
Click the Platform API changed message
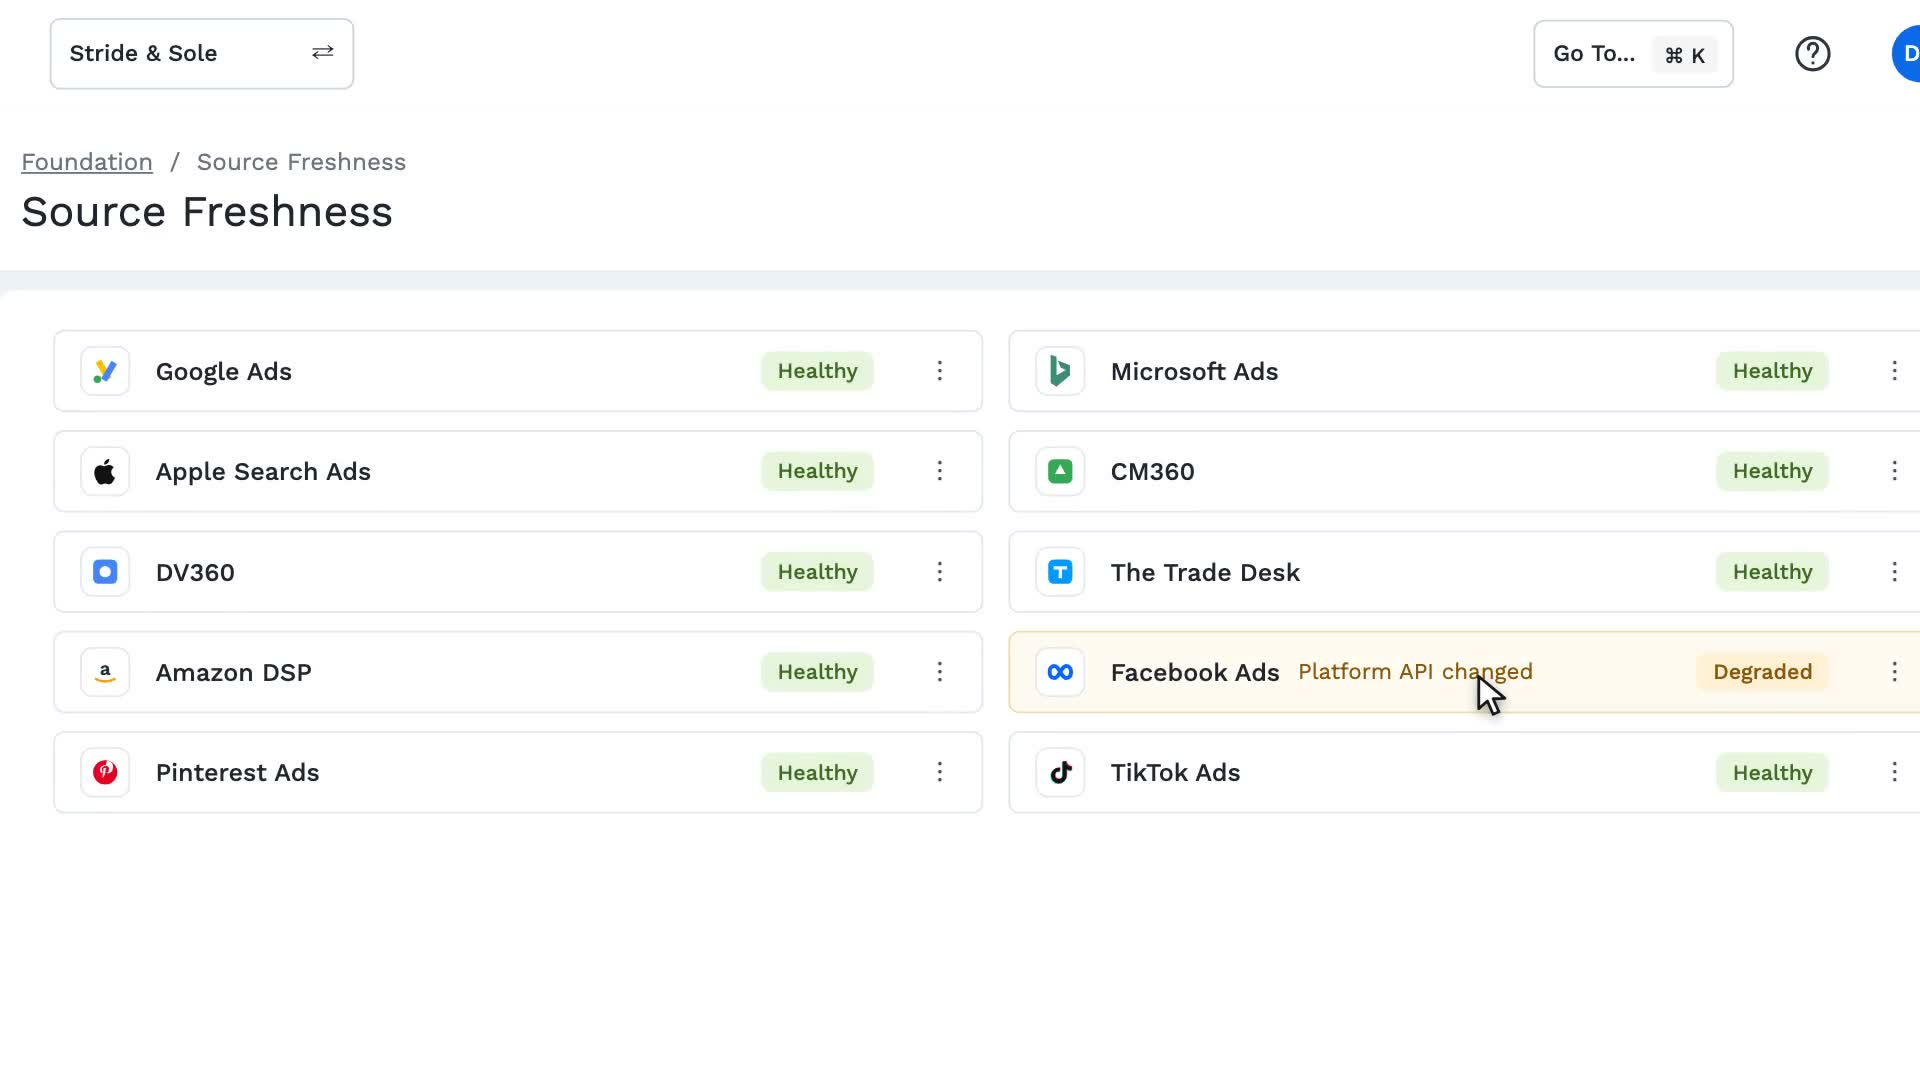pyautogui.click(x=1415, y=672)
